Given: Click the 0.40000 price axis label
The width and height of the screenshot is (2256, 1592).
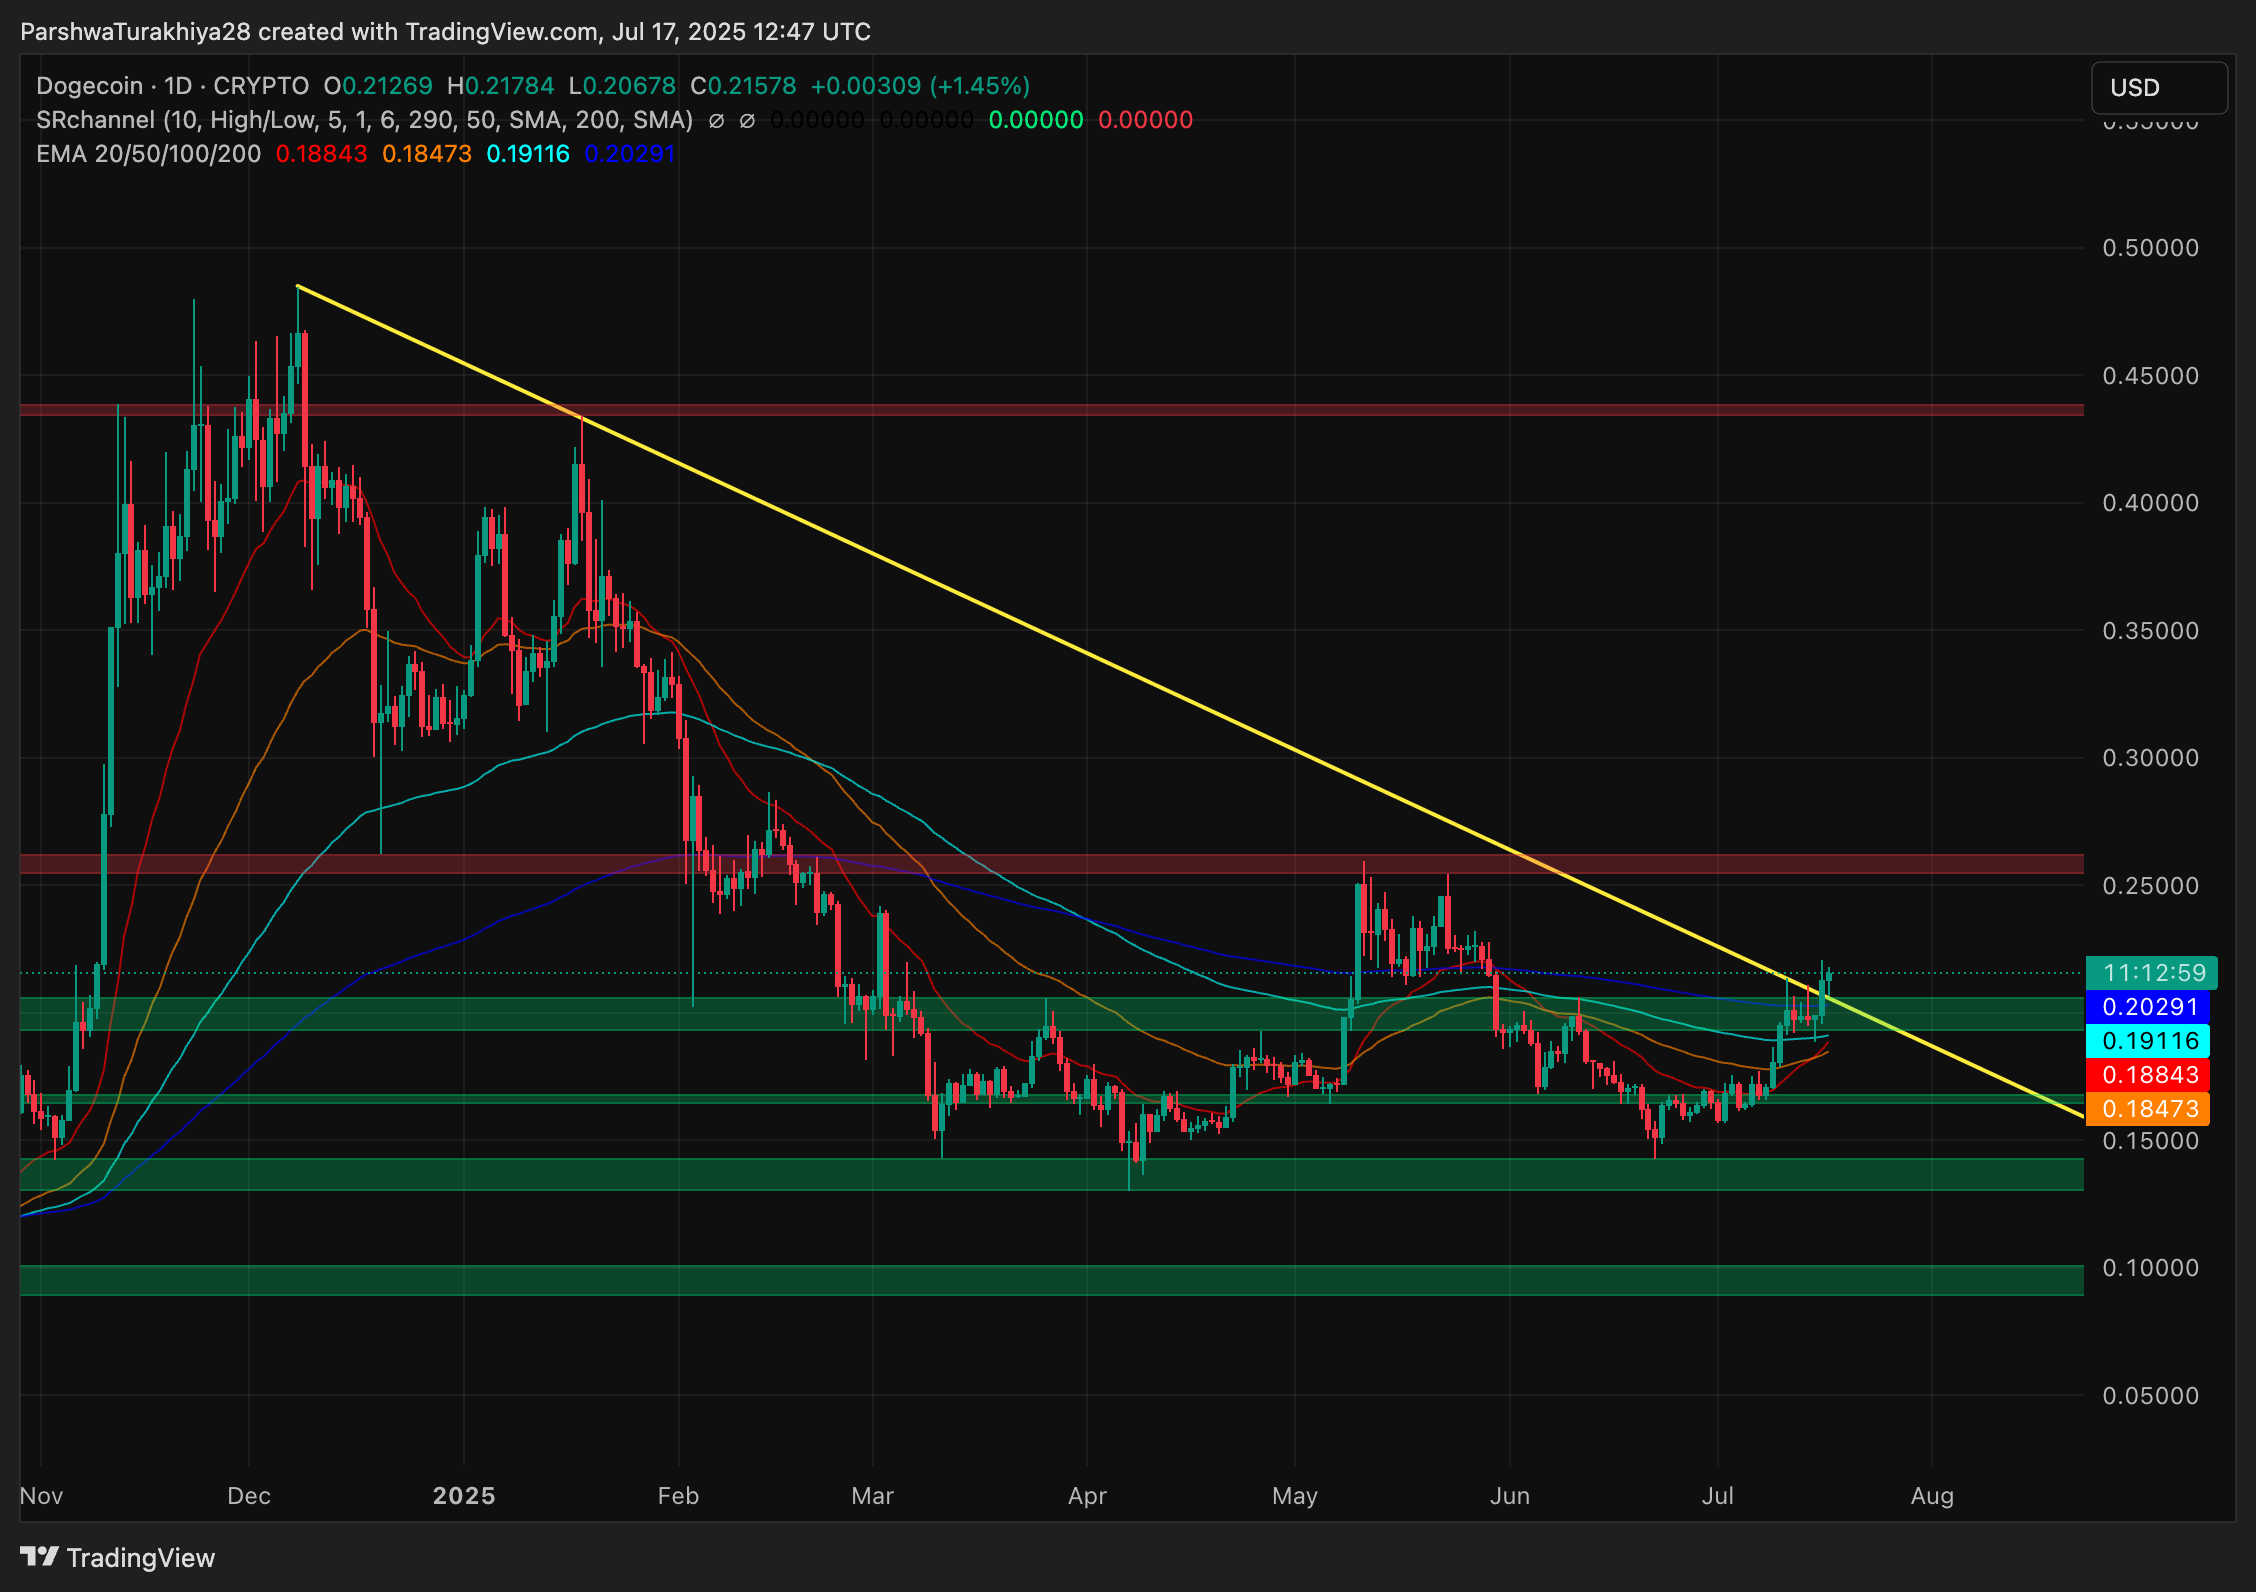Looking at the screenshot, I should click(x=2151, y=503).
